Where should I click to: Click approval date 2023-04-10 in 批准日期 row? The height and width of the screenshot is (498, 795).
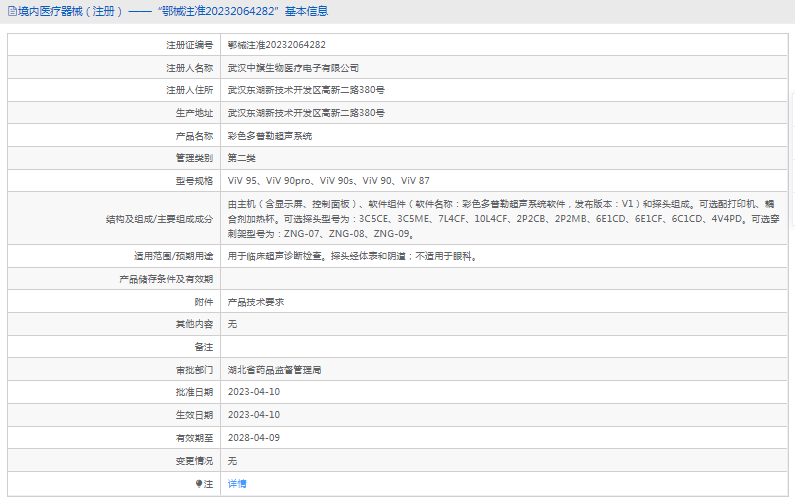click(254, 392)
